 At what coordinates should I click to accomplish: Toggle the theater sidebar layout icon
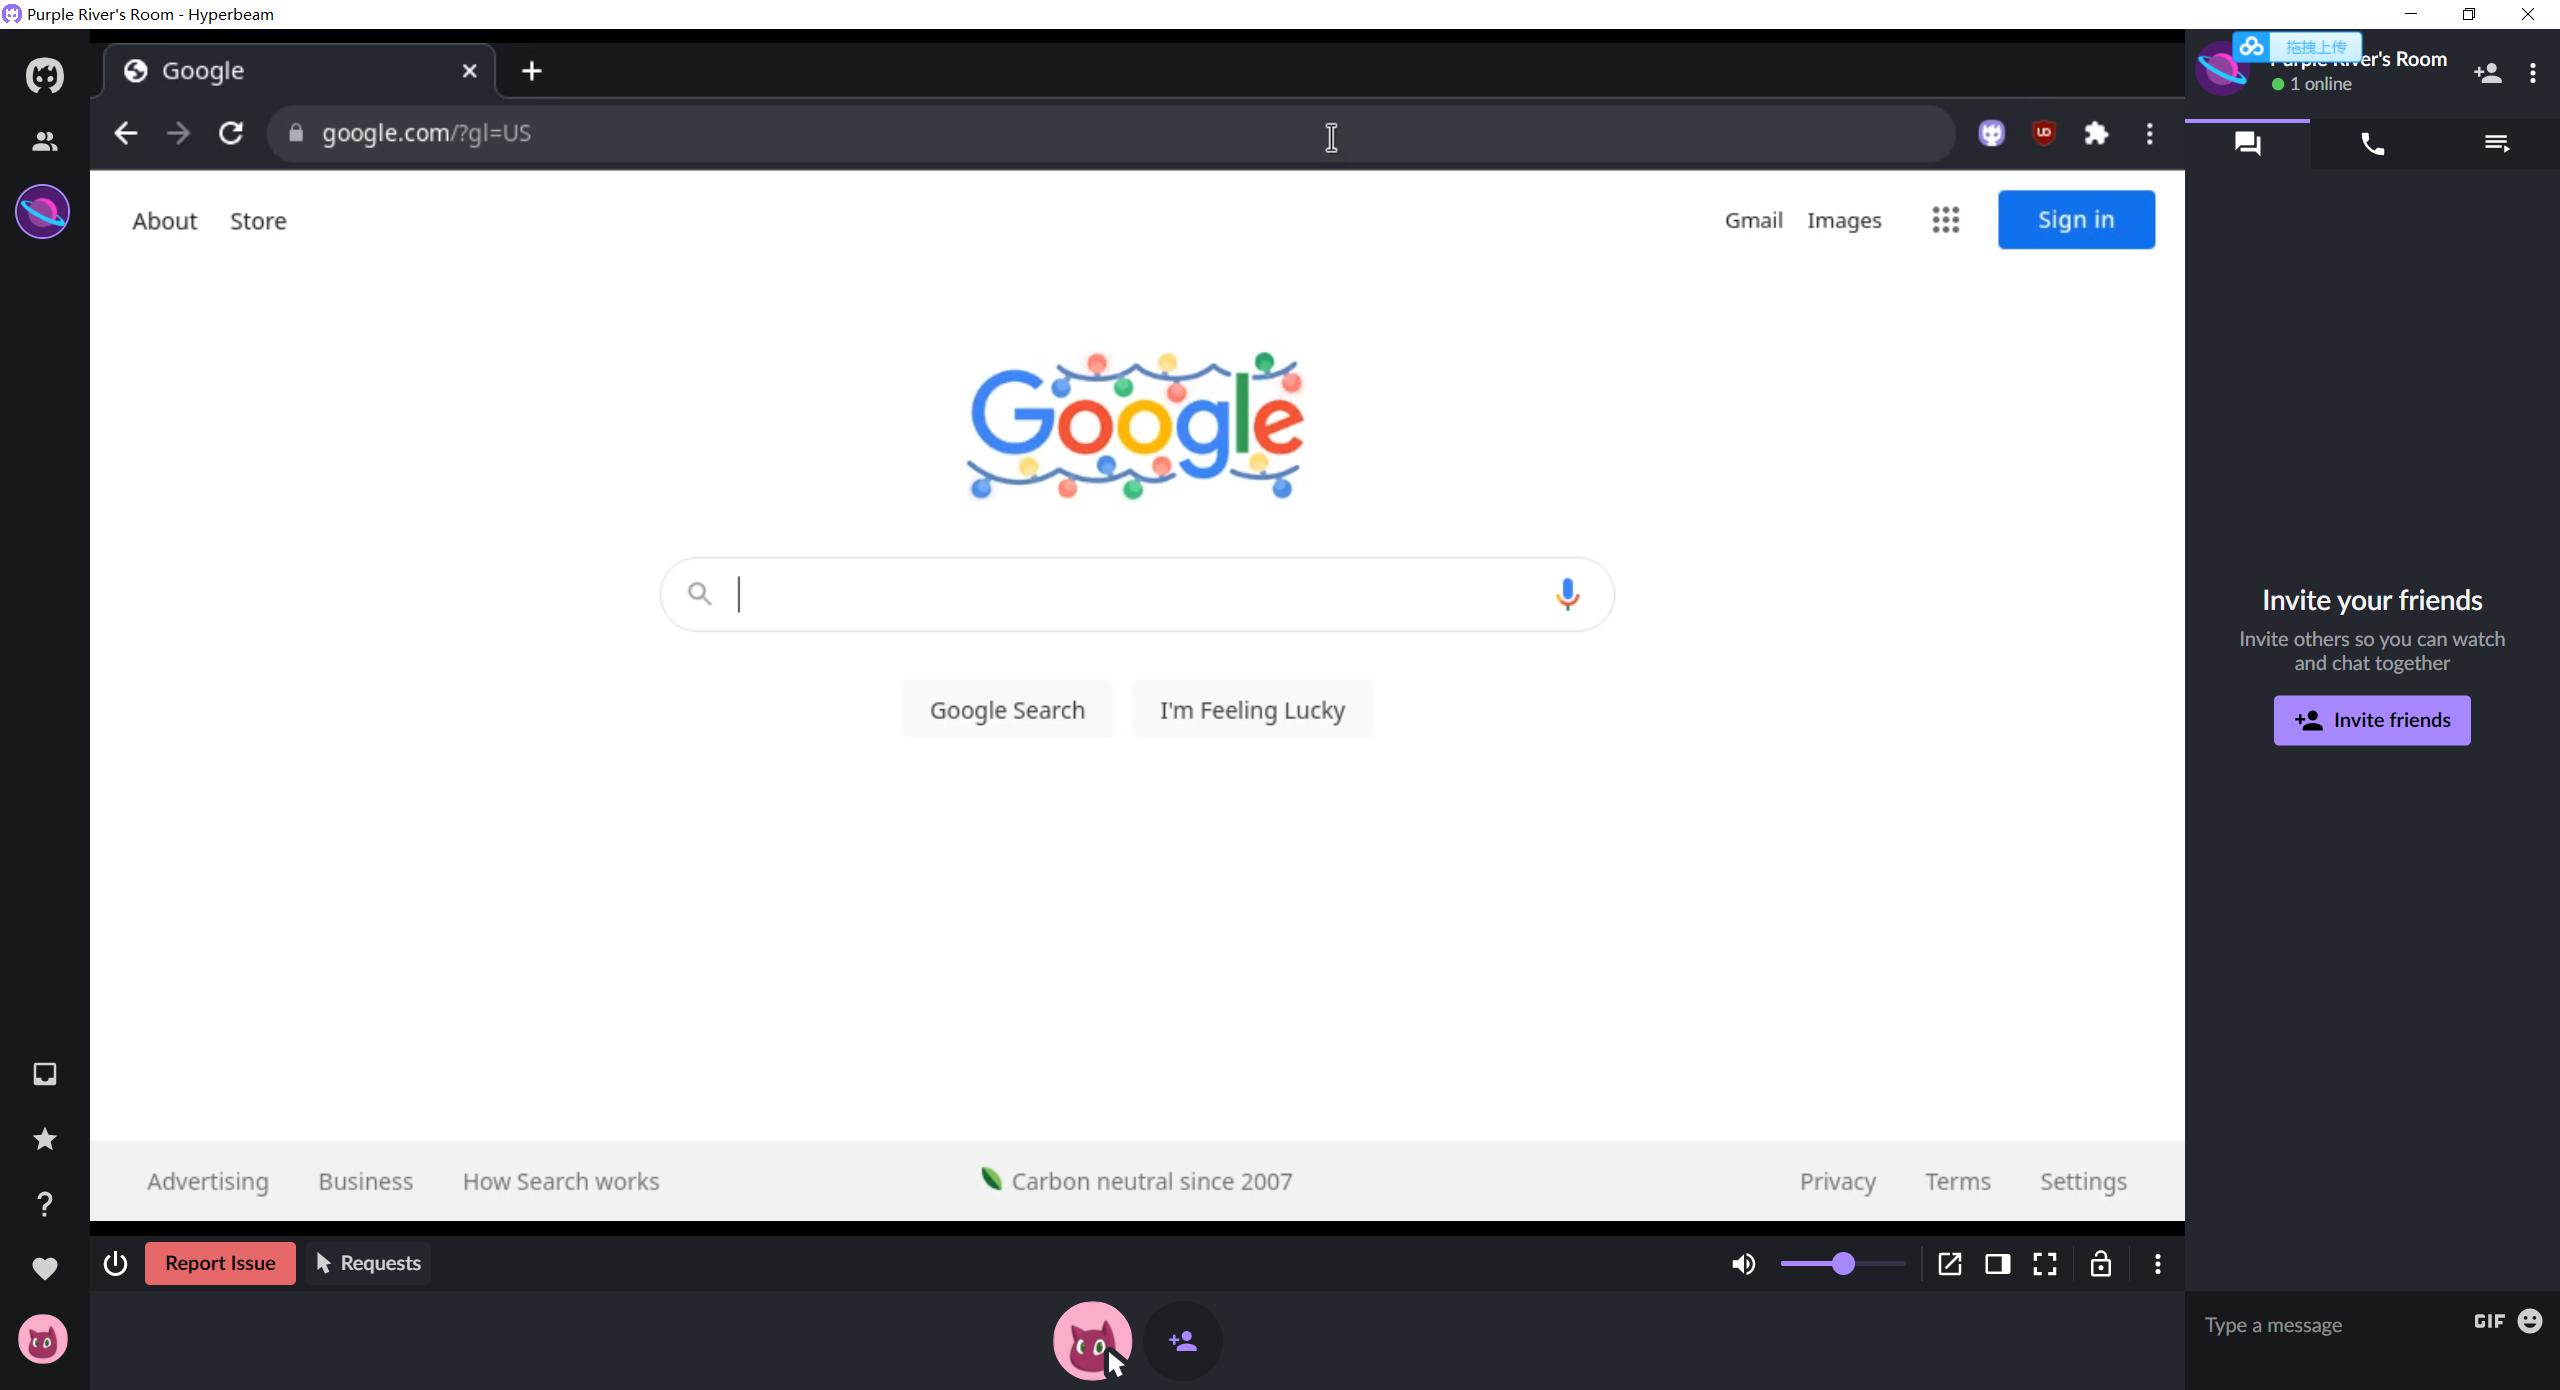click(1997, 1264)
